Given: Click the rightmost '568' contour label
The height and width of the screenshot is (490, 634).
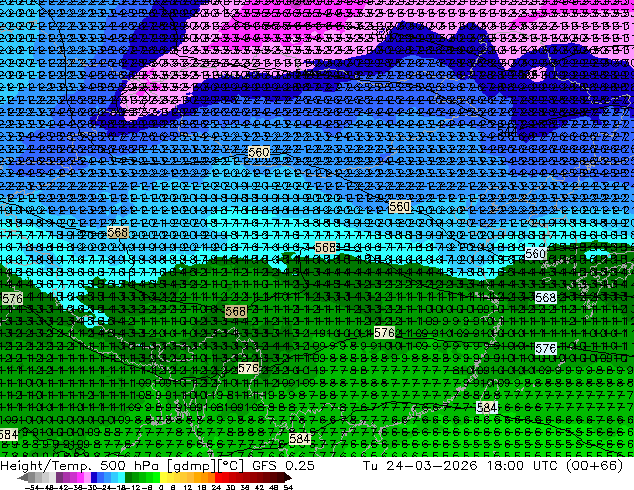Looking at the screenshot, I should click(545, 298).
